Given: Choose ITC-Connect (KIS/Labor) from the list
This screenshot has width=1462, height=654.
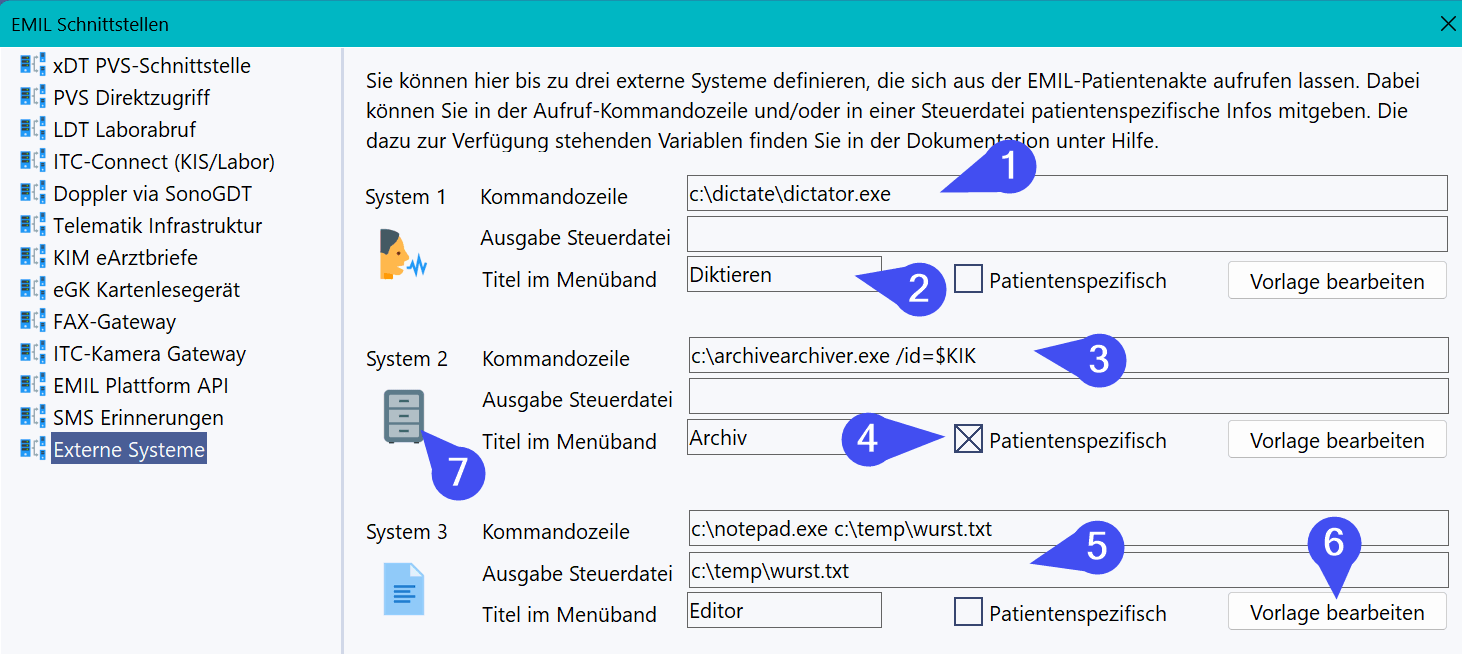Looking at the screenshot, I should (163, 162).
